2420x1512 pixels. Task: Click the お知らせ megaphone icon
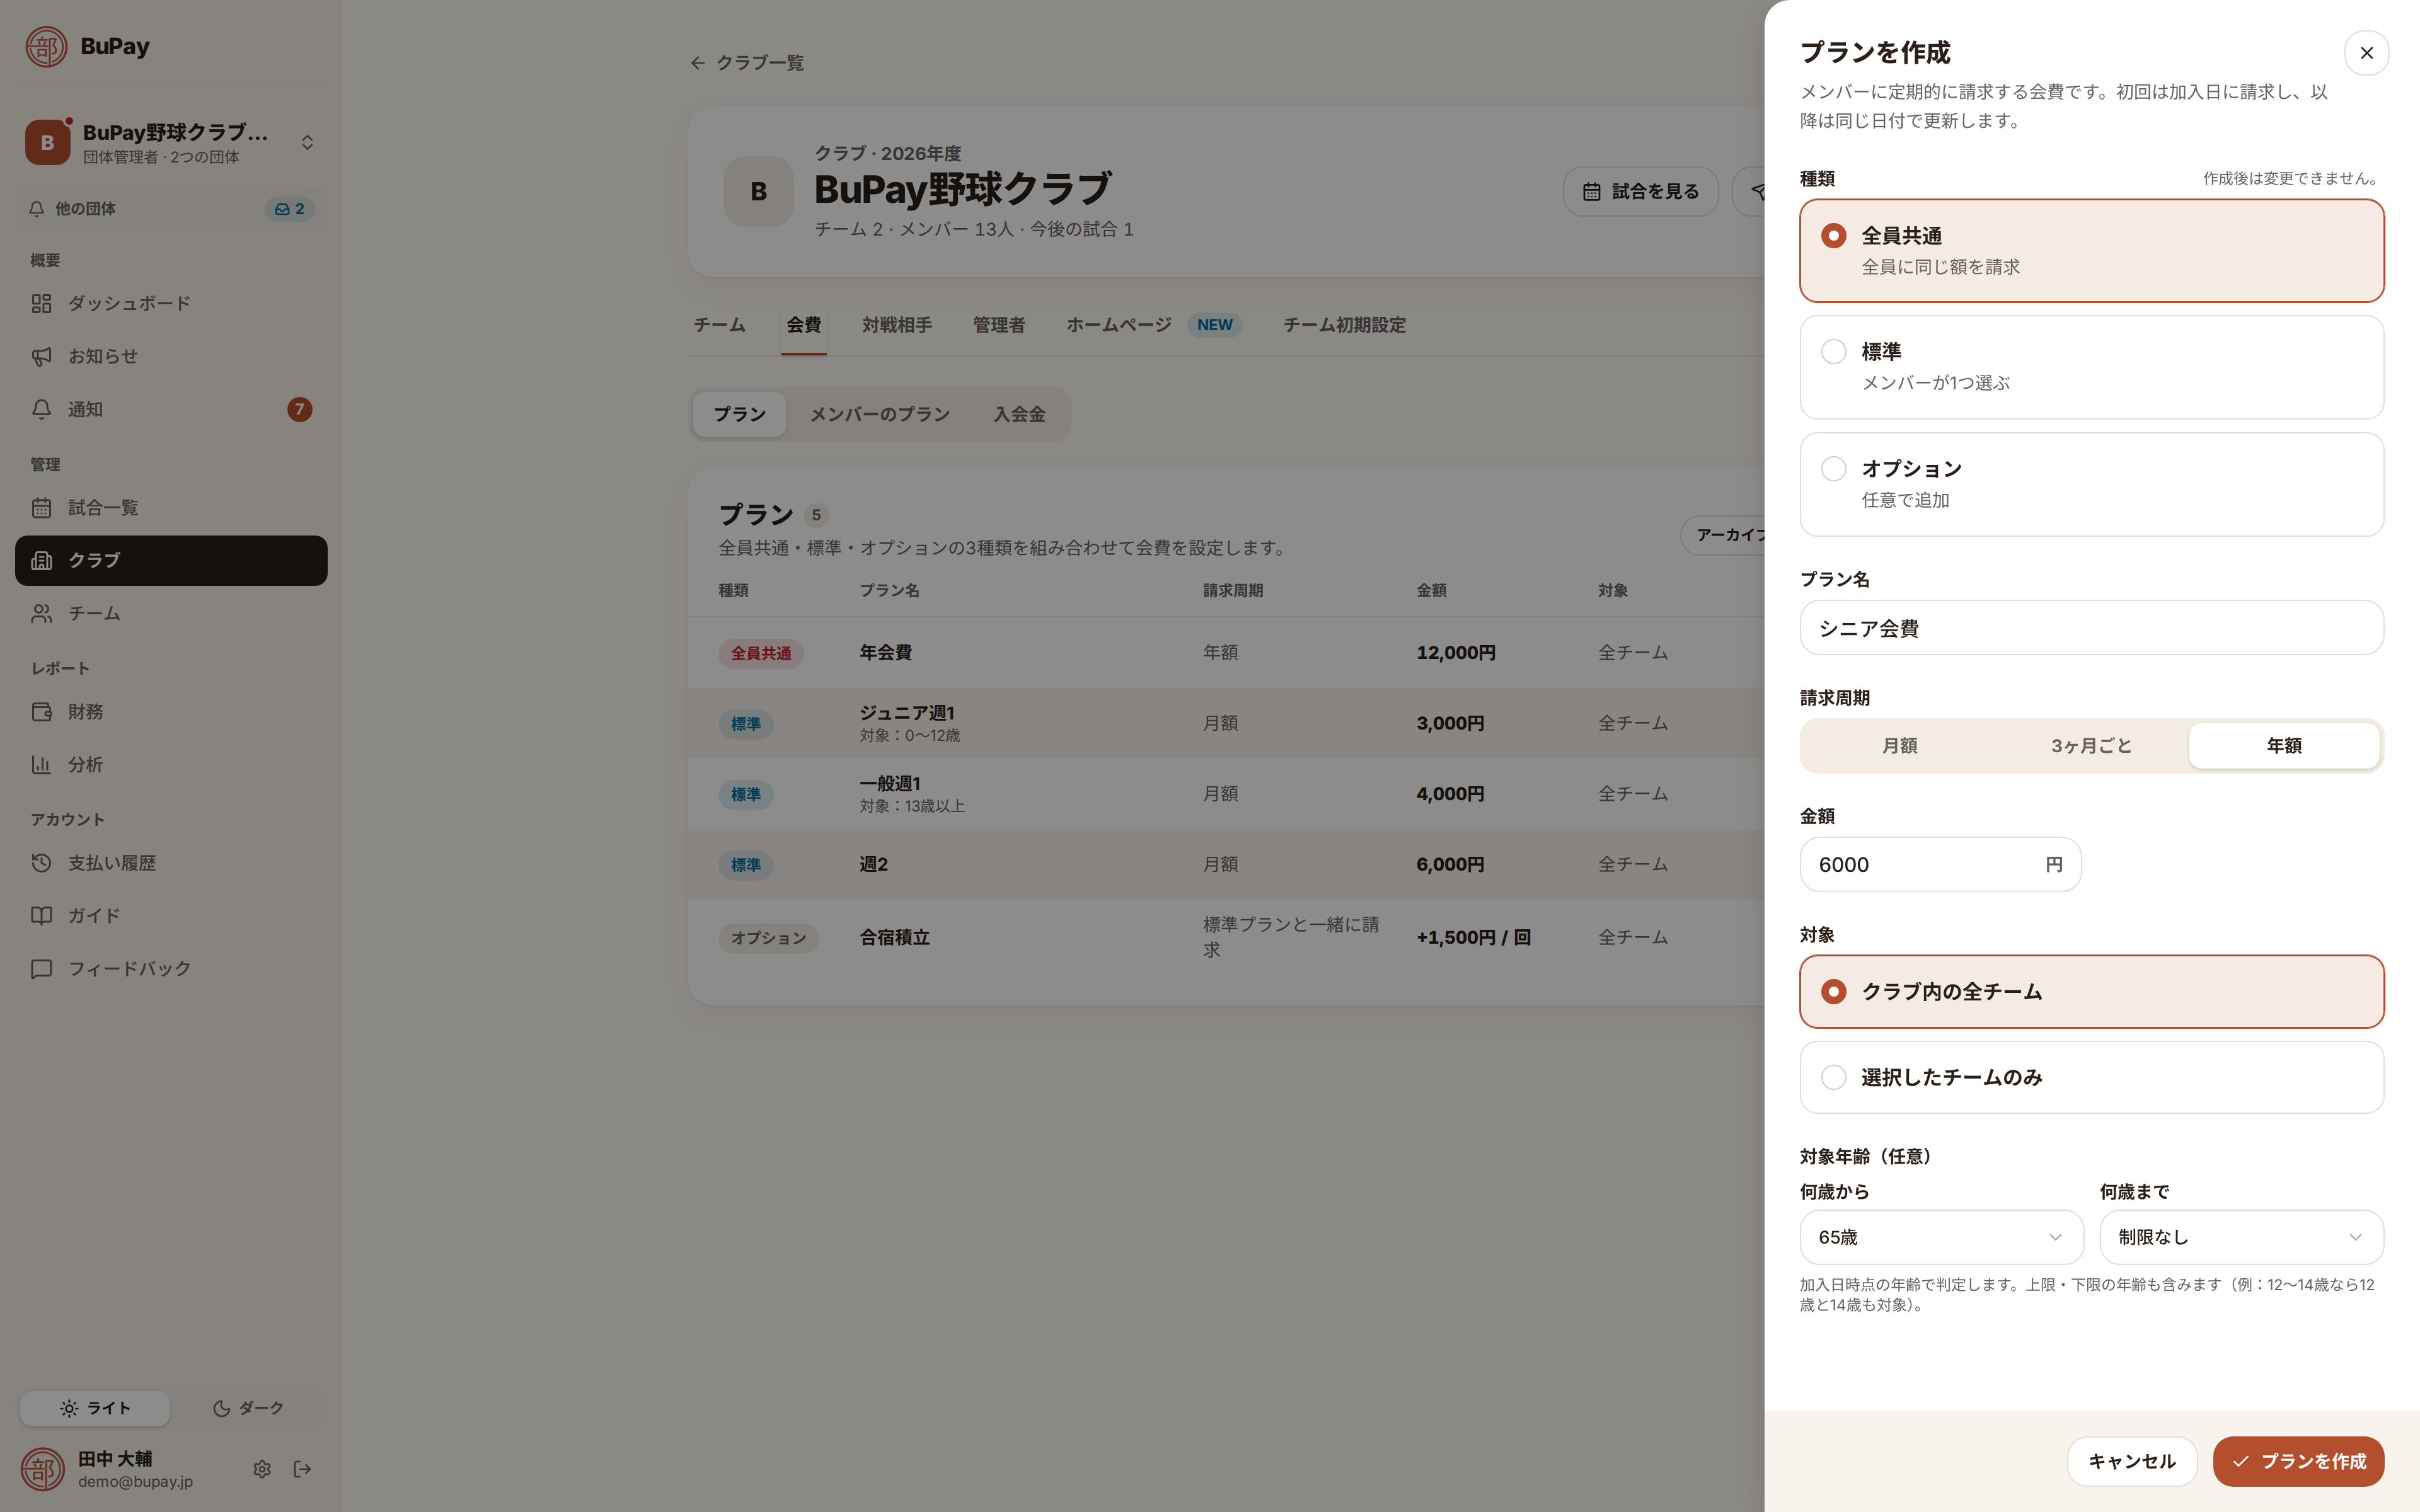click(41, 356)
